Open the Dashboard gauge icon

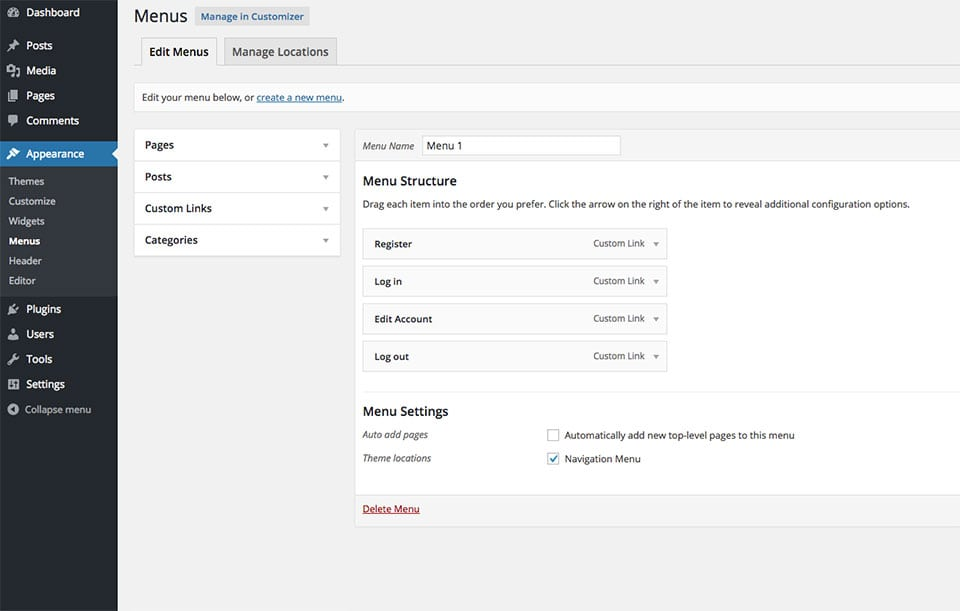(13, 12)
